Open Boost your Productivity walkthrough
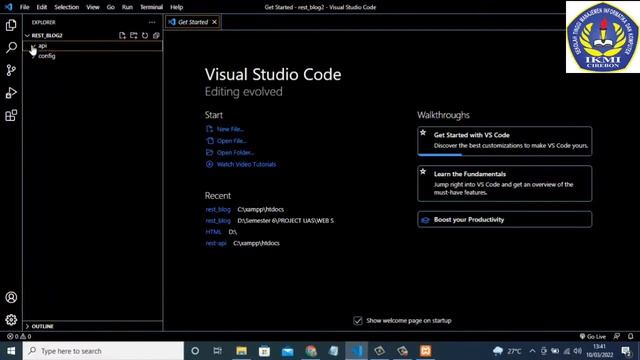The image size is (640, 360). coord(504,220)
